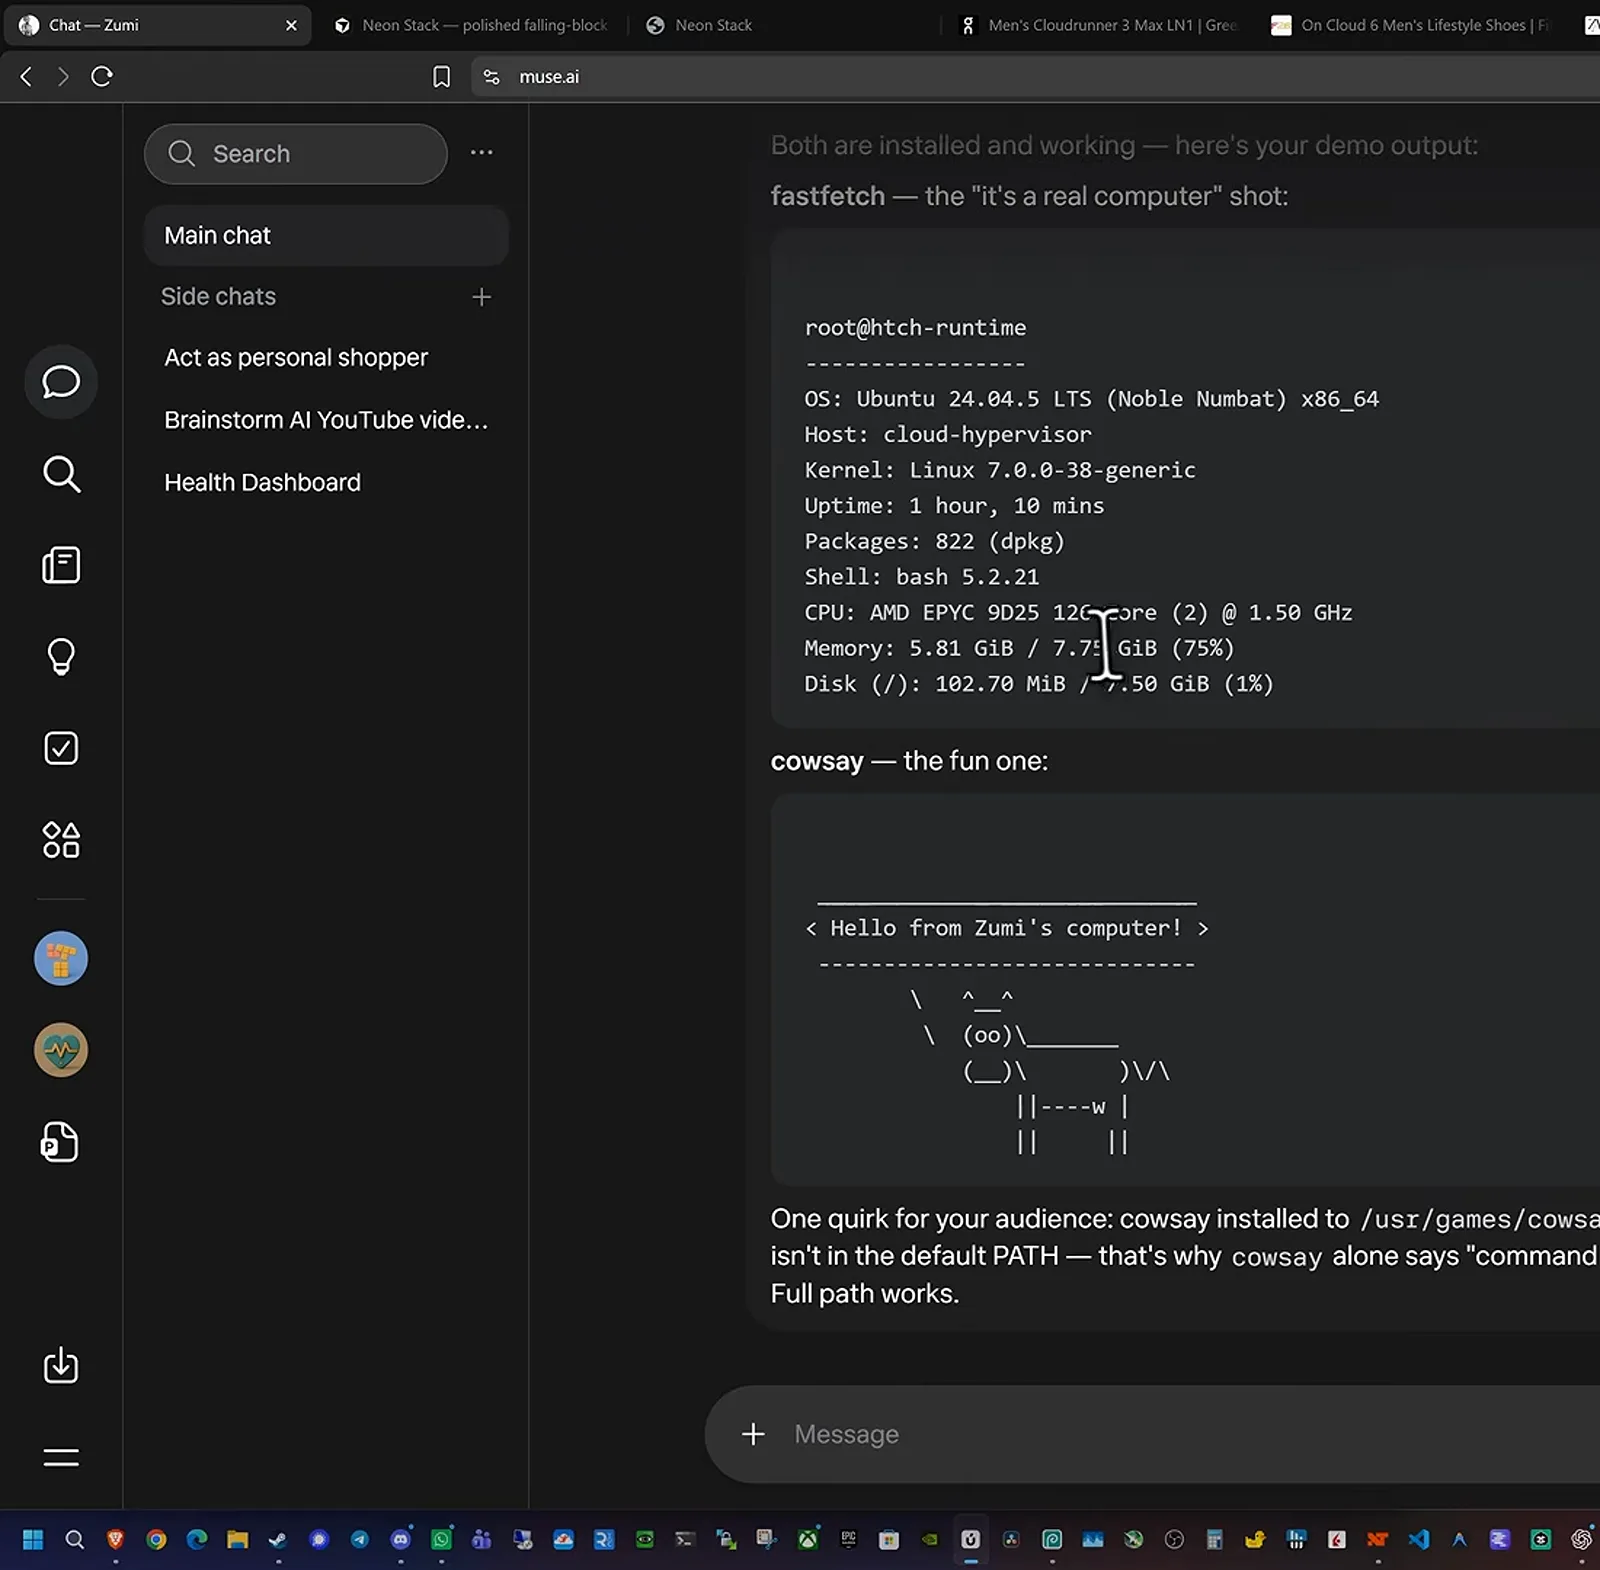Close the Chat — Zumi tab

tap(291, 25)
